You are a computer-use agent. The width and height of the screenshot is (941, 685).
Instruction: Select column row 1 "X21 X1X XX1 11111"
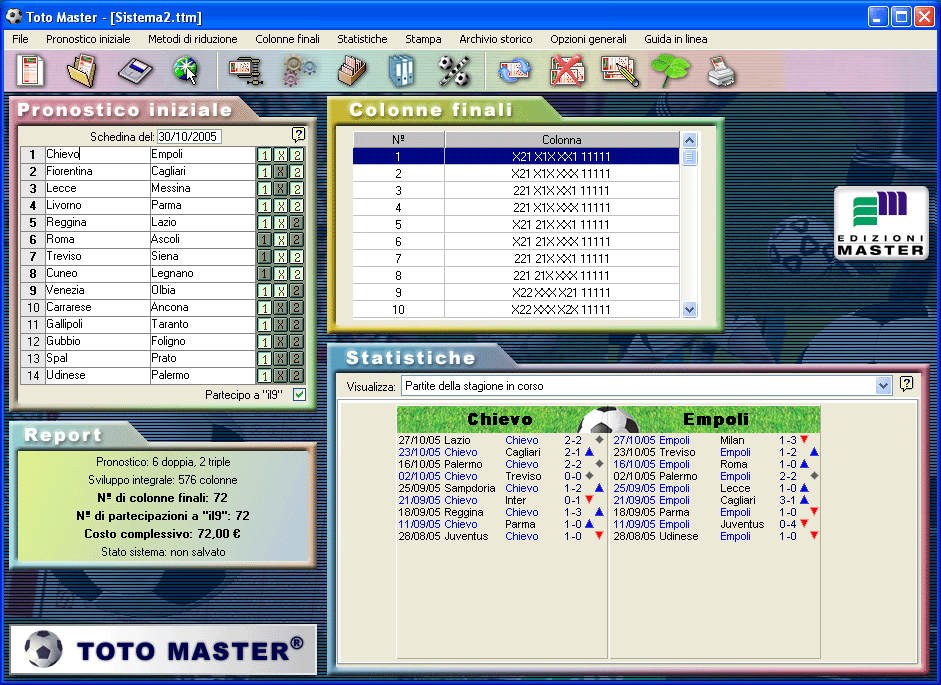(x=516, y=157)
